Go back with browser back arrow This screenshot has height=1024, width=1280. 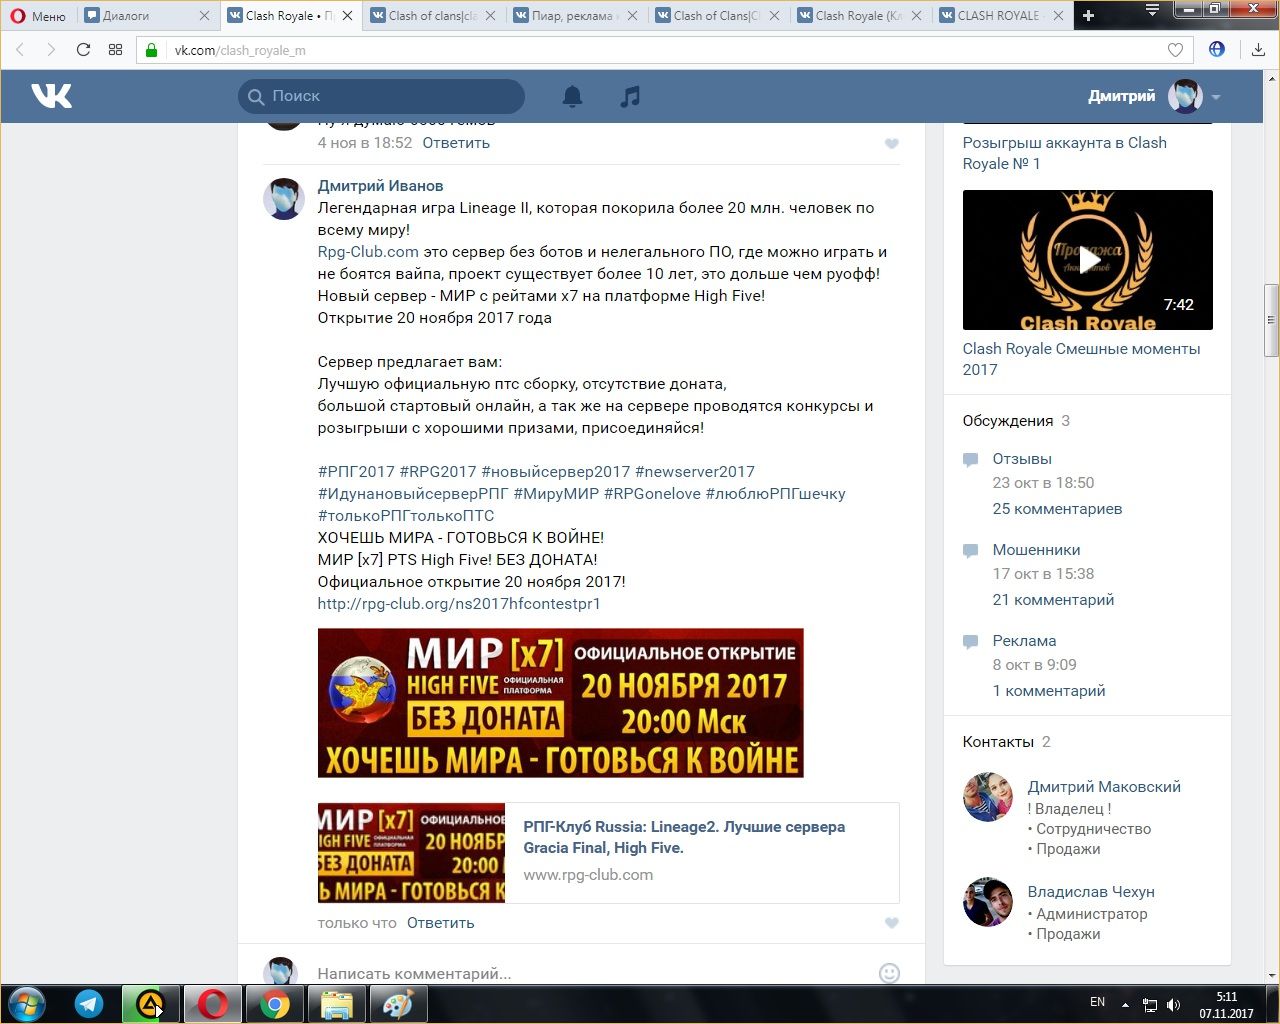(20, 49)
